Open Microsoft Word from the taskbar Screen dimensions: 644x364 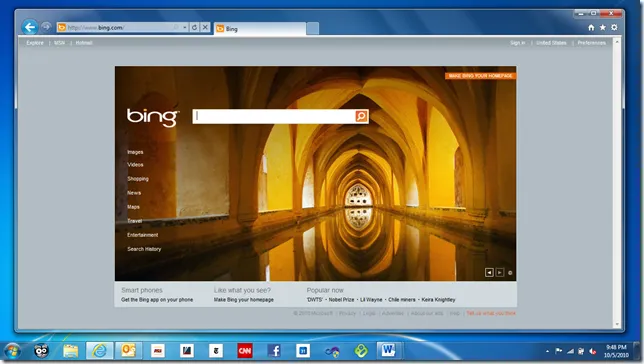pos(388,351)
